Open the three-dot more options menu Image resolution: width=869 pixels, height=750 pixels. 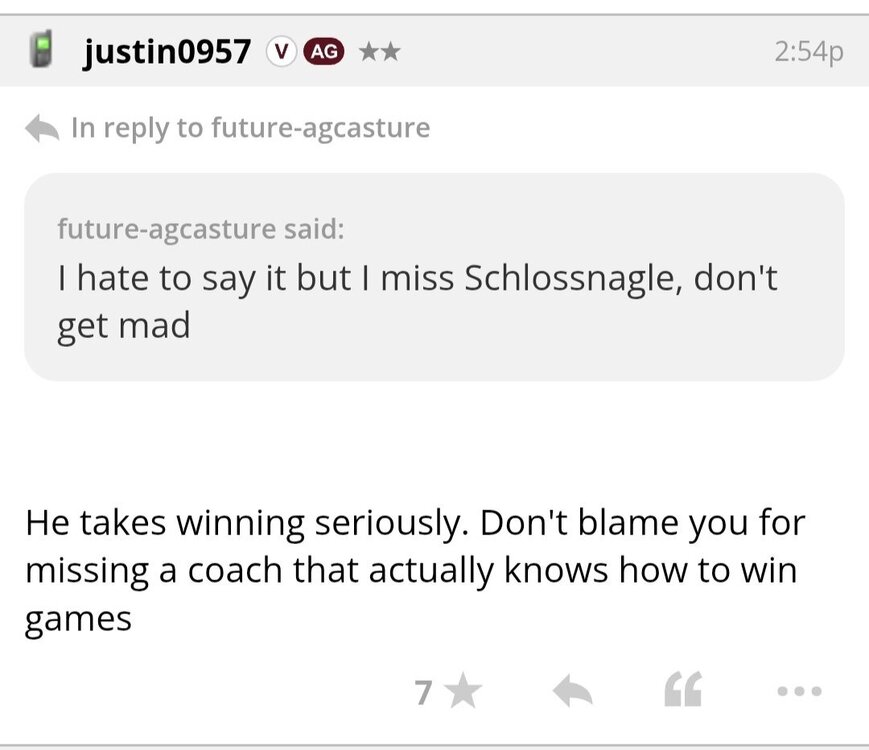coord(798,690)
